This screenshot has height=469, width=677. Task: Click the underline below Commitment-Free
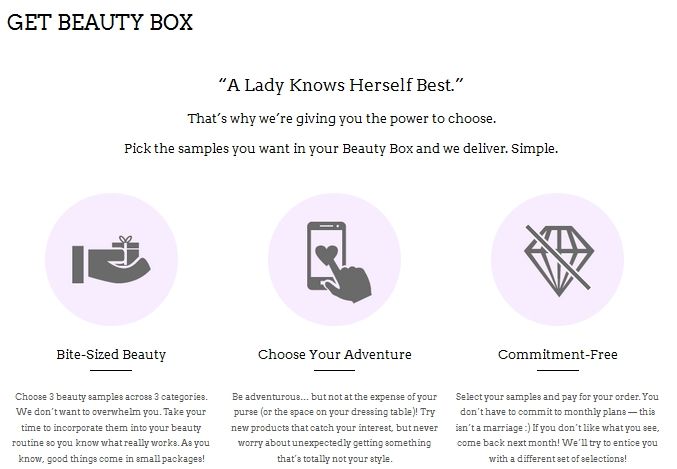coord(558,370)
